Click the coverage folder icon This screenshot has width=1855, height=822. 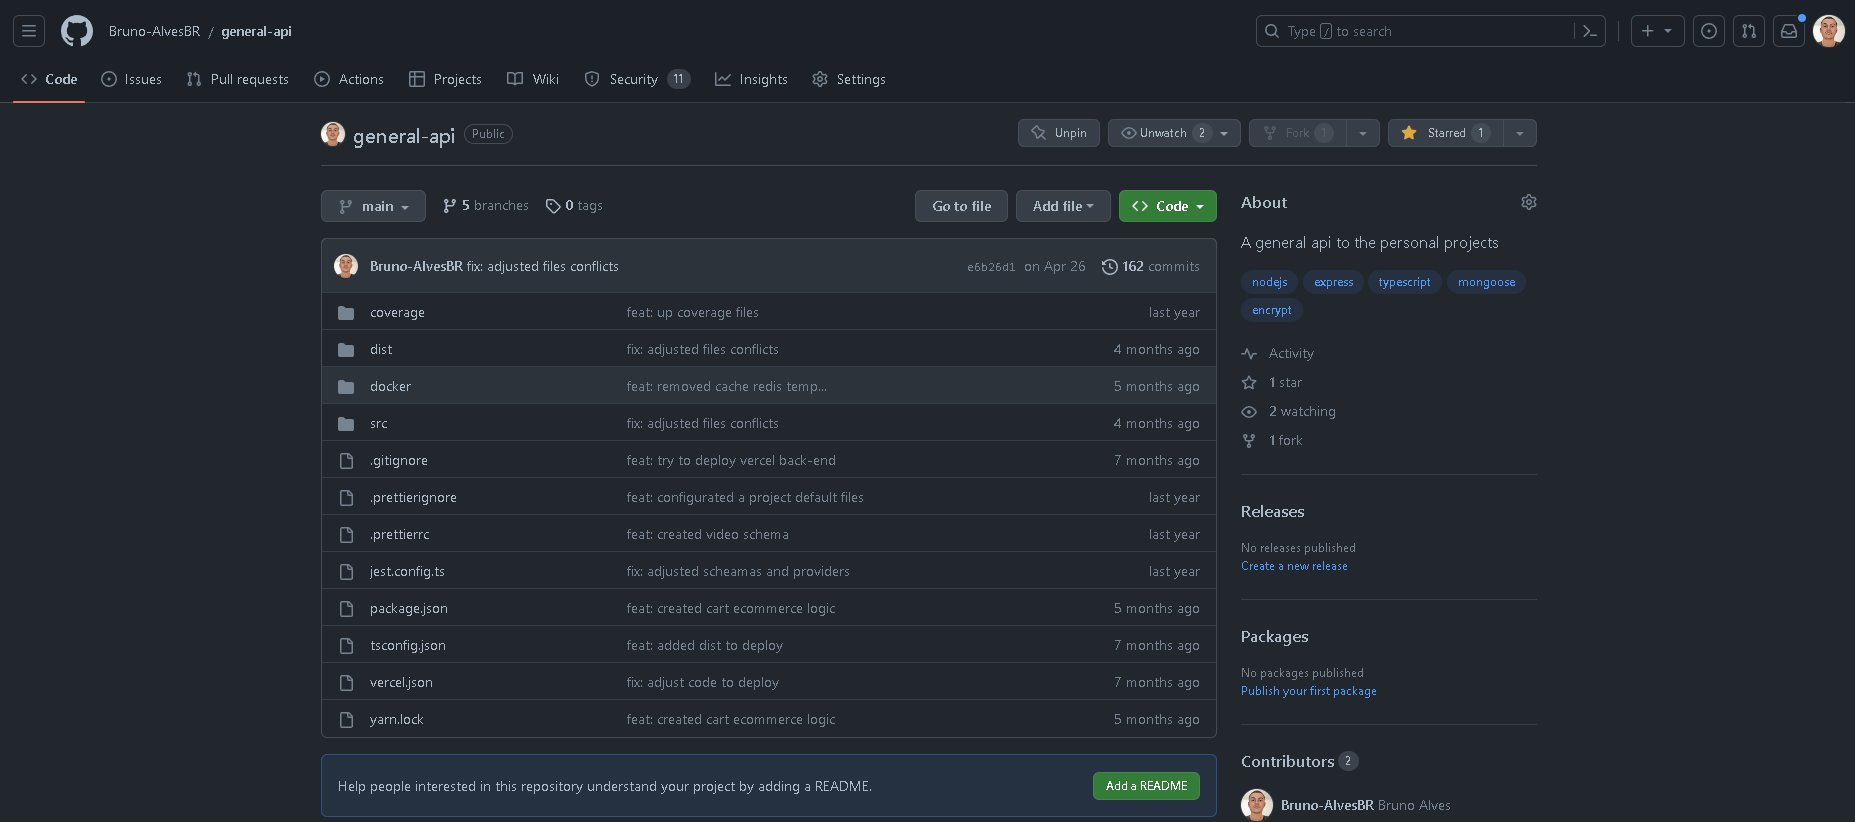(346, 313)
